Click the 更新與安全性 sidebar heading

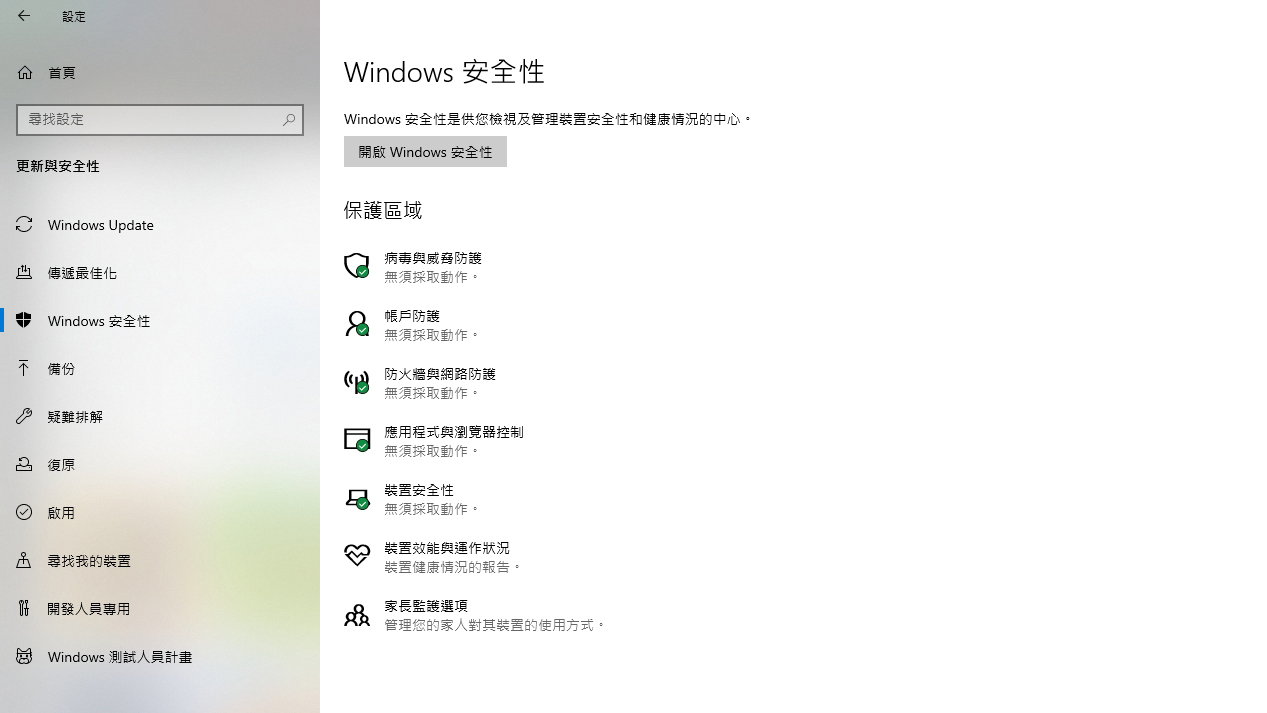[58, 166]
